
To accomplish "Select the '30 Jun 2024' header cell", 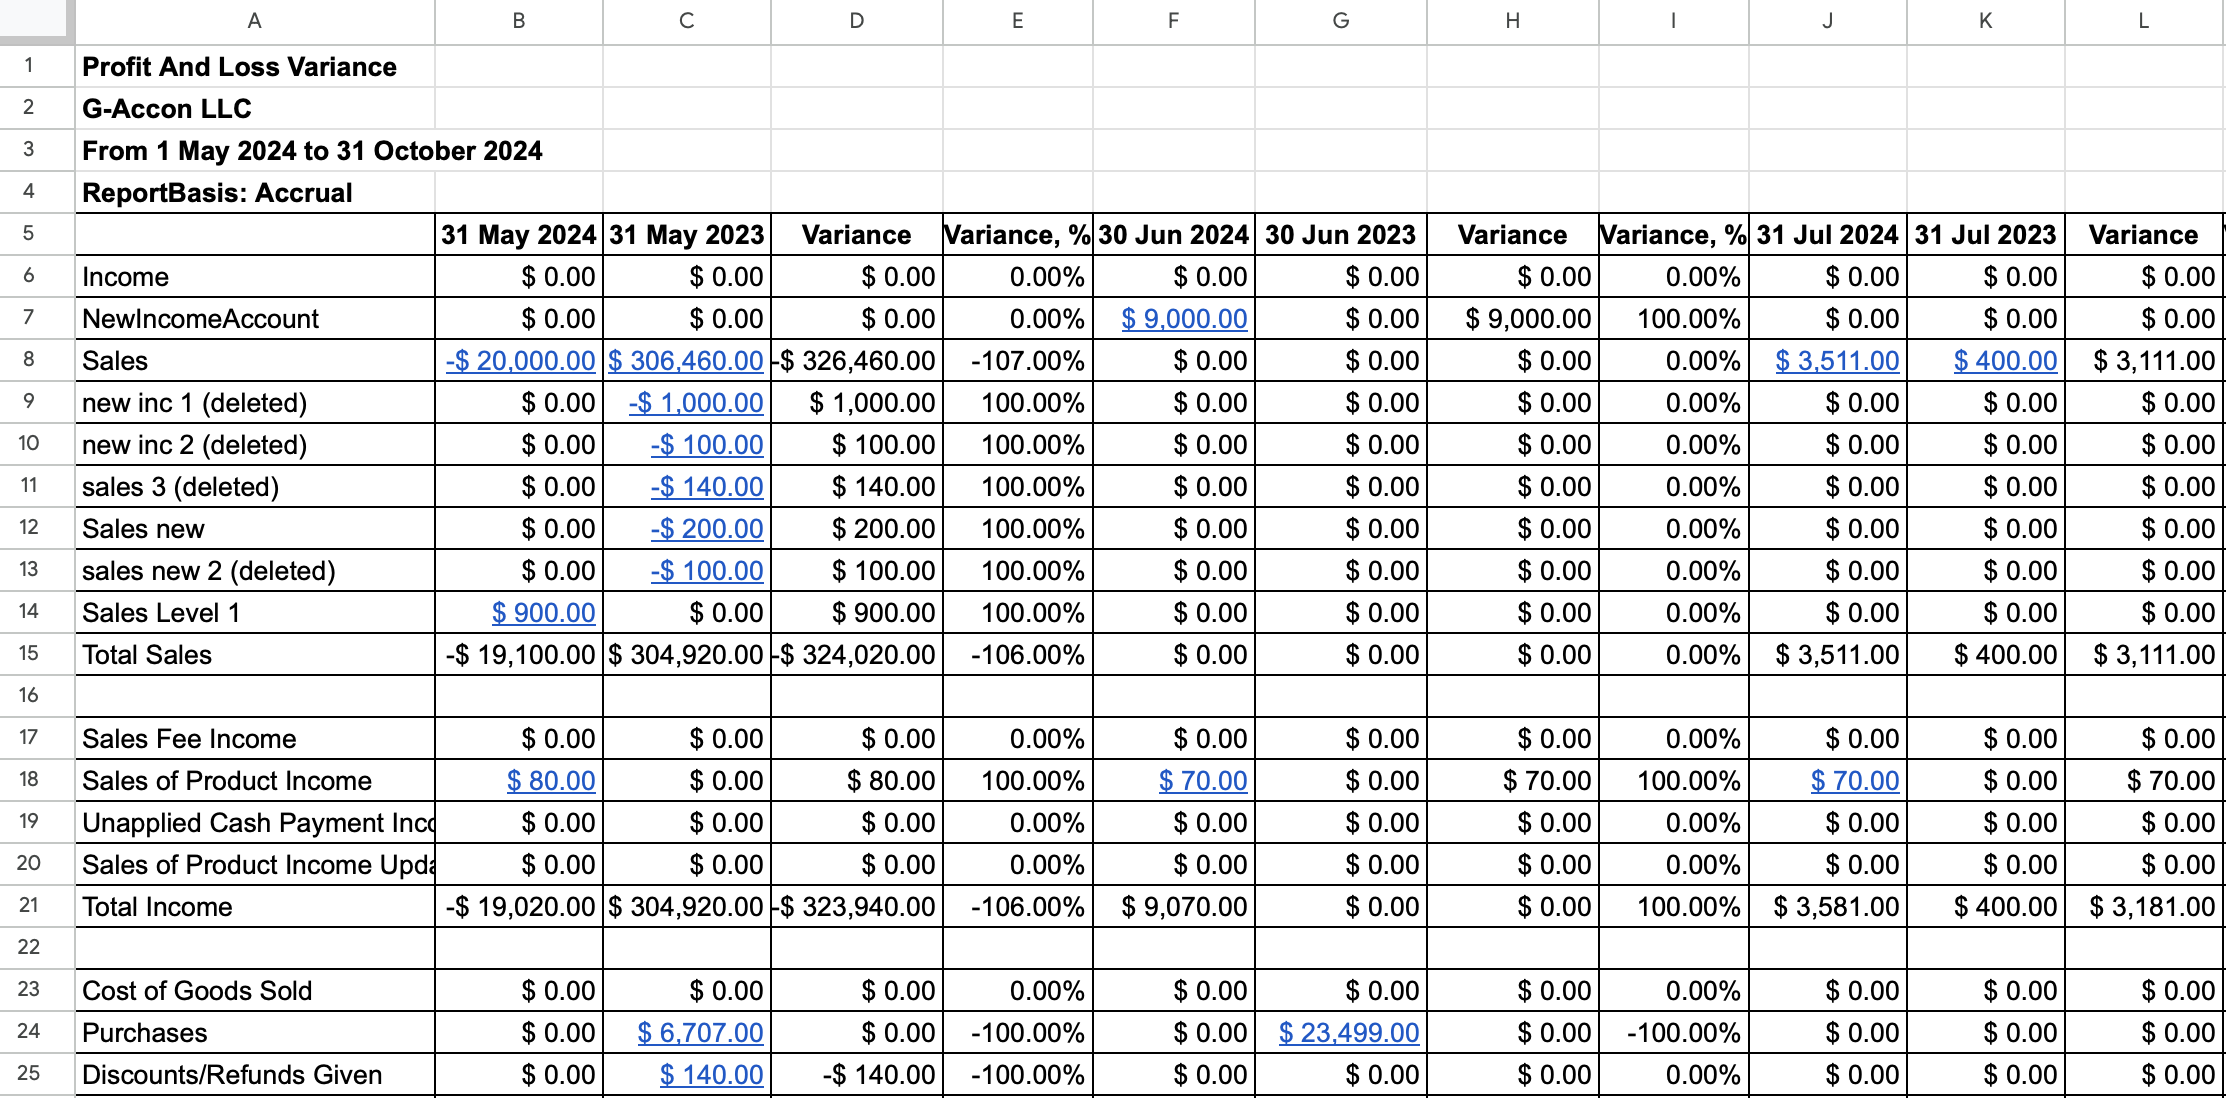I will (x=1174, y=234).
